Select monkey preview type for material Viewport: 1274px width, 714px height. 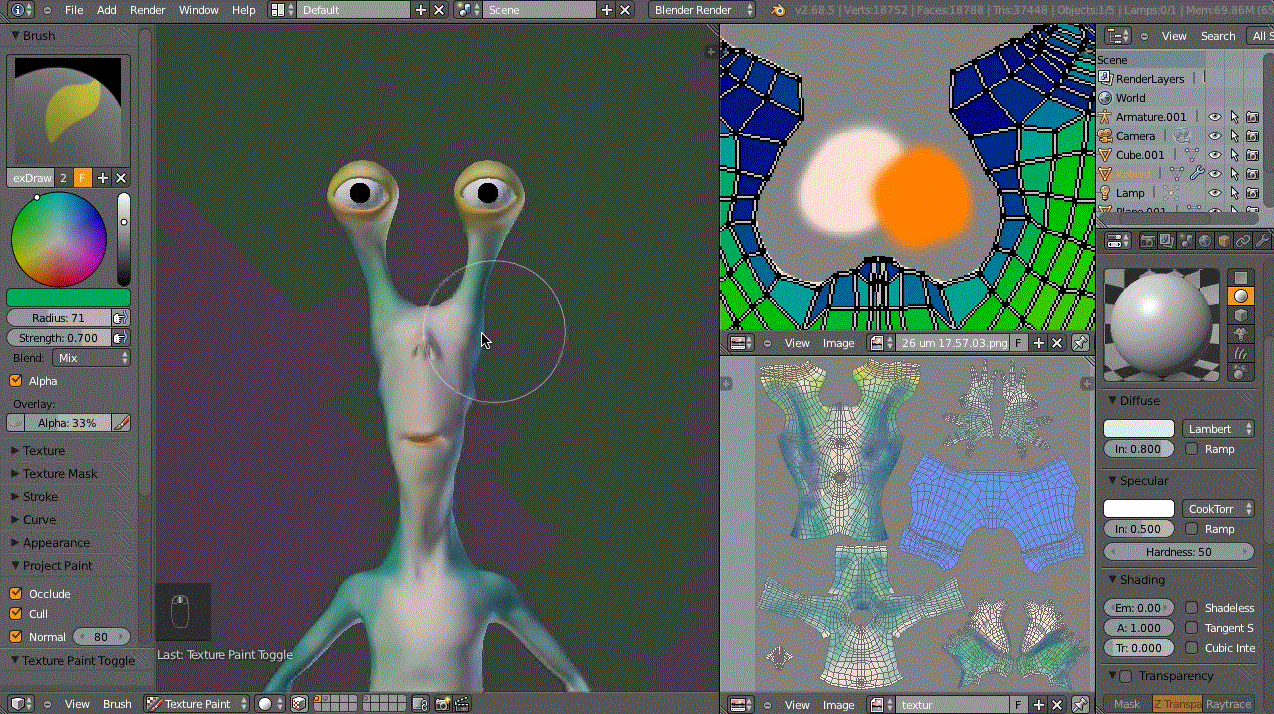(x=1241, y=334)
